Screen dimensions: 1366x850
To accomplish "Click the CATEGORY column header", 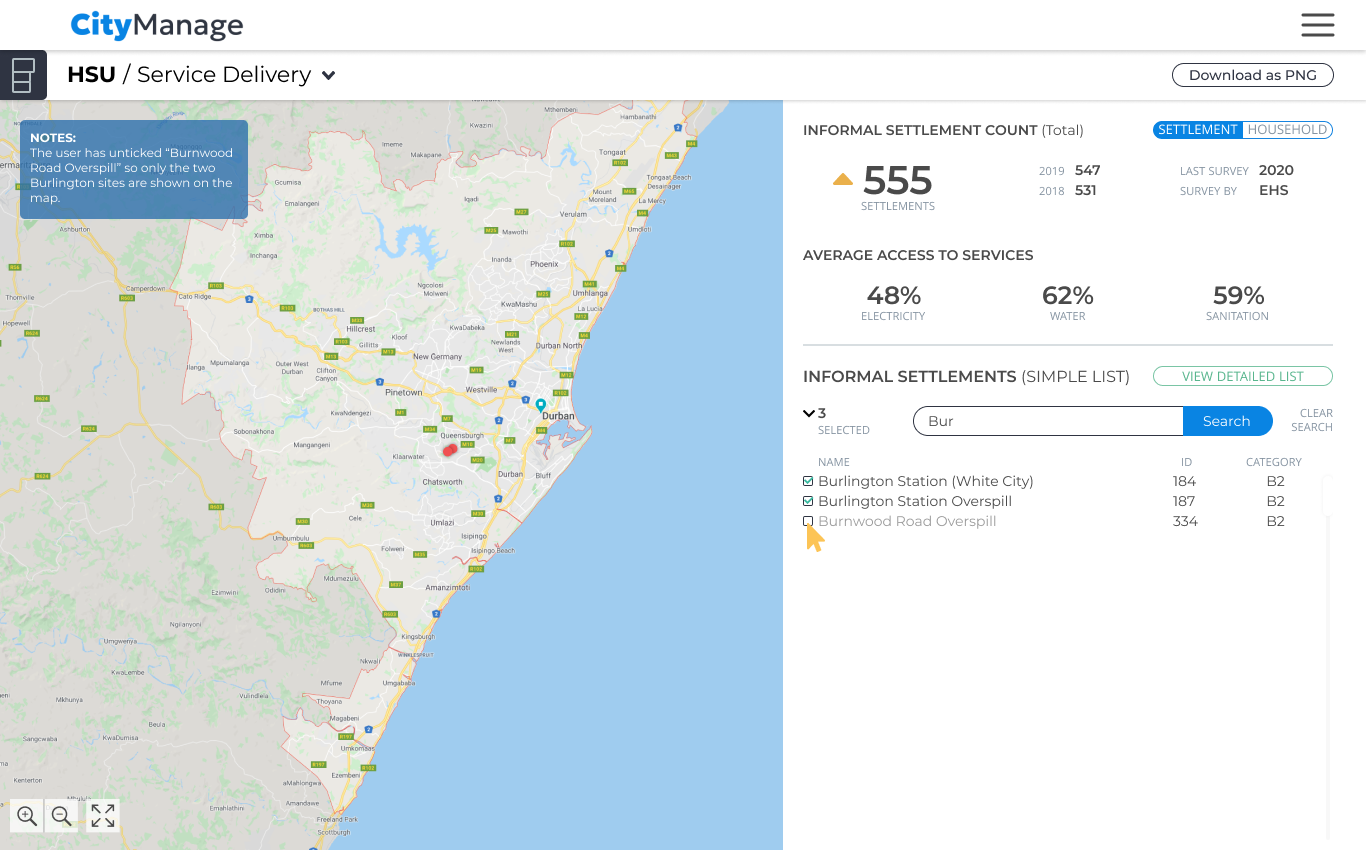I will (x=1274, y=462).
